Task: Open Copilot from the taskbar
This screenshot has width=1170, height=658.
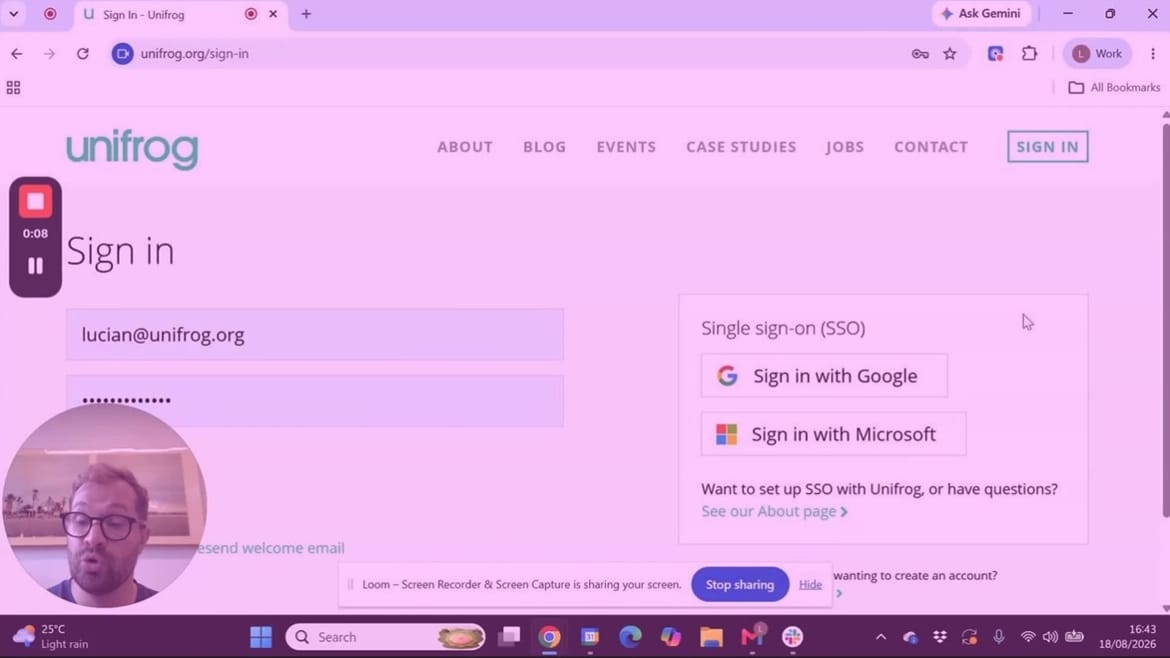Action: coord(671,637)
